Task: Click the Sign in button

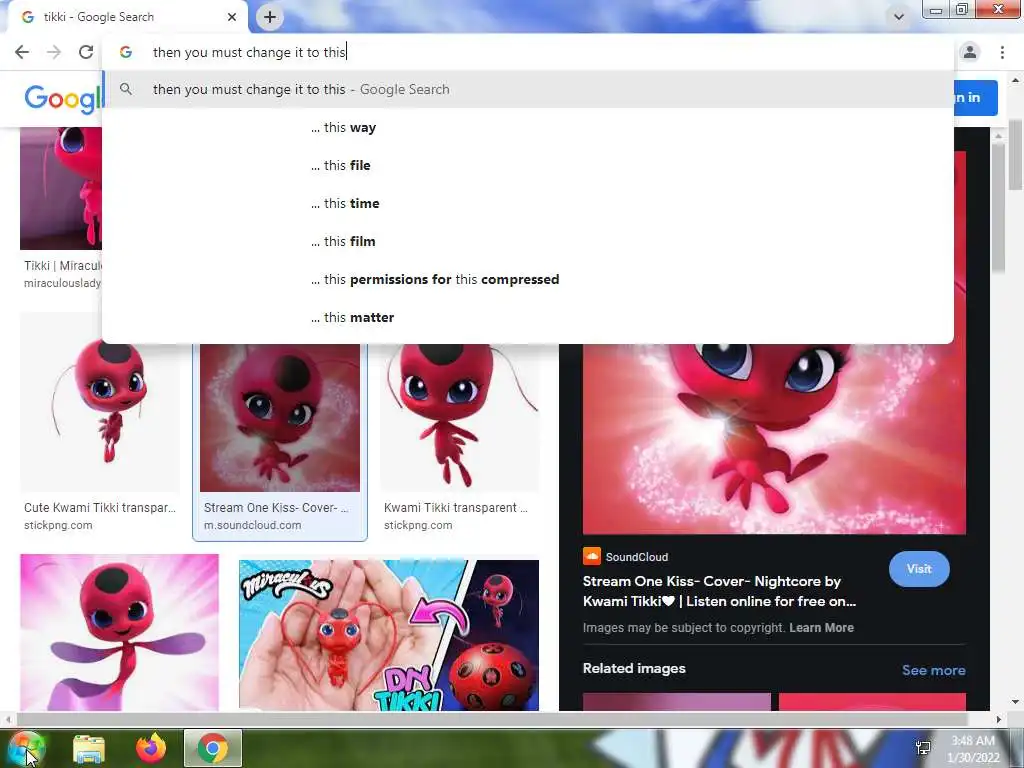Action: pyautogui.click(x=974, y=97)
